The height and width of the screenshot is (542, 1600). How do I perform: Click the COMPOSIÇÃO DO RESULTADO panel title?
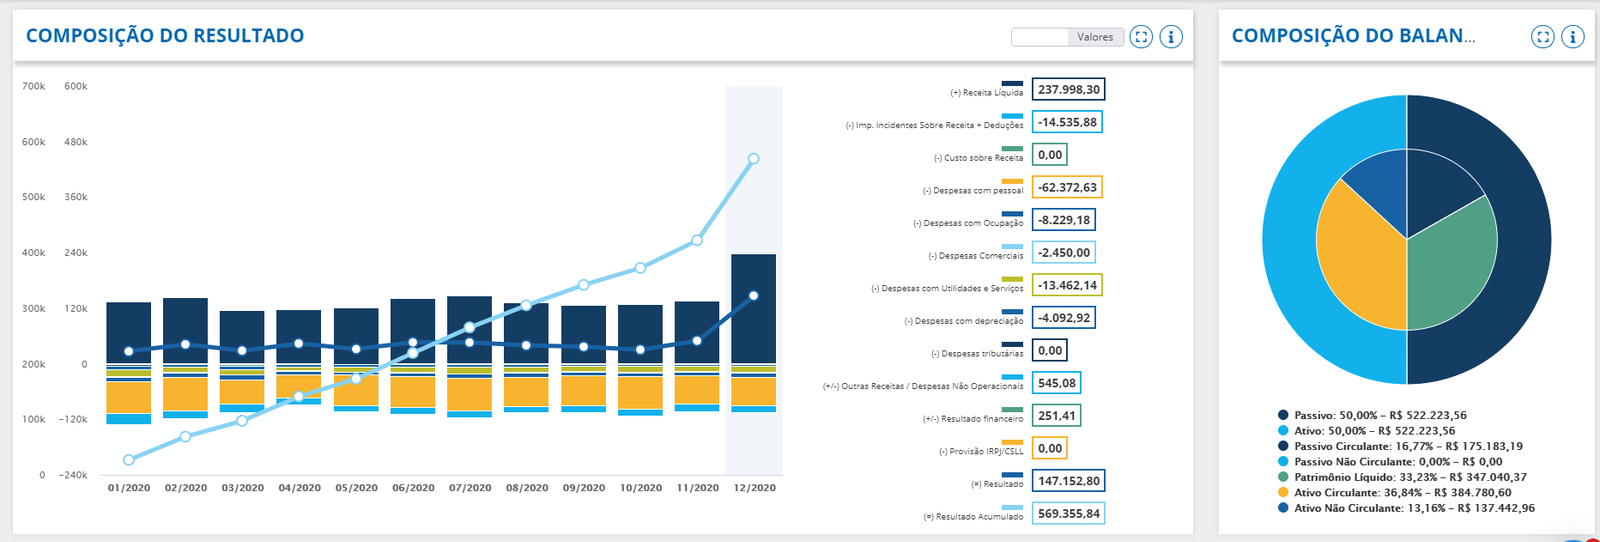[x=165, y=36]
